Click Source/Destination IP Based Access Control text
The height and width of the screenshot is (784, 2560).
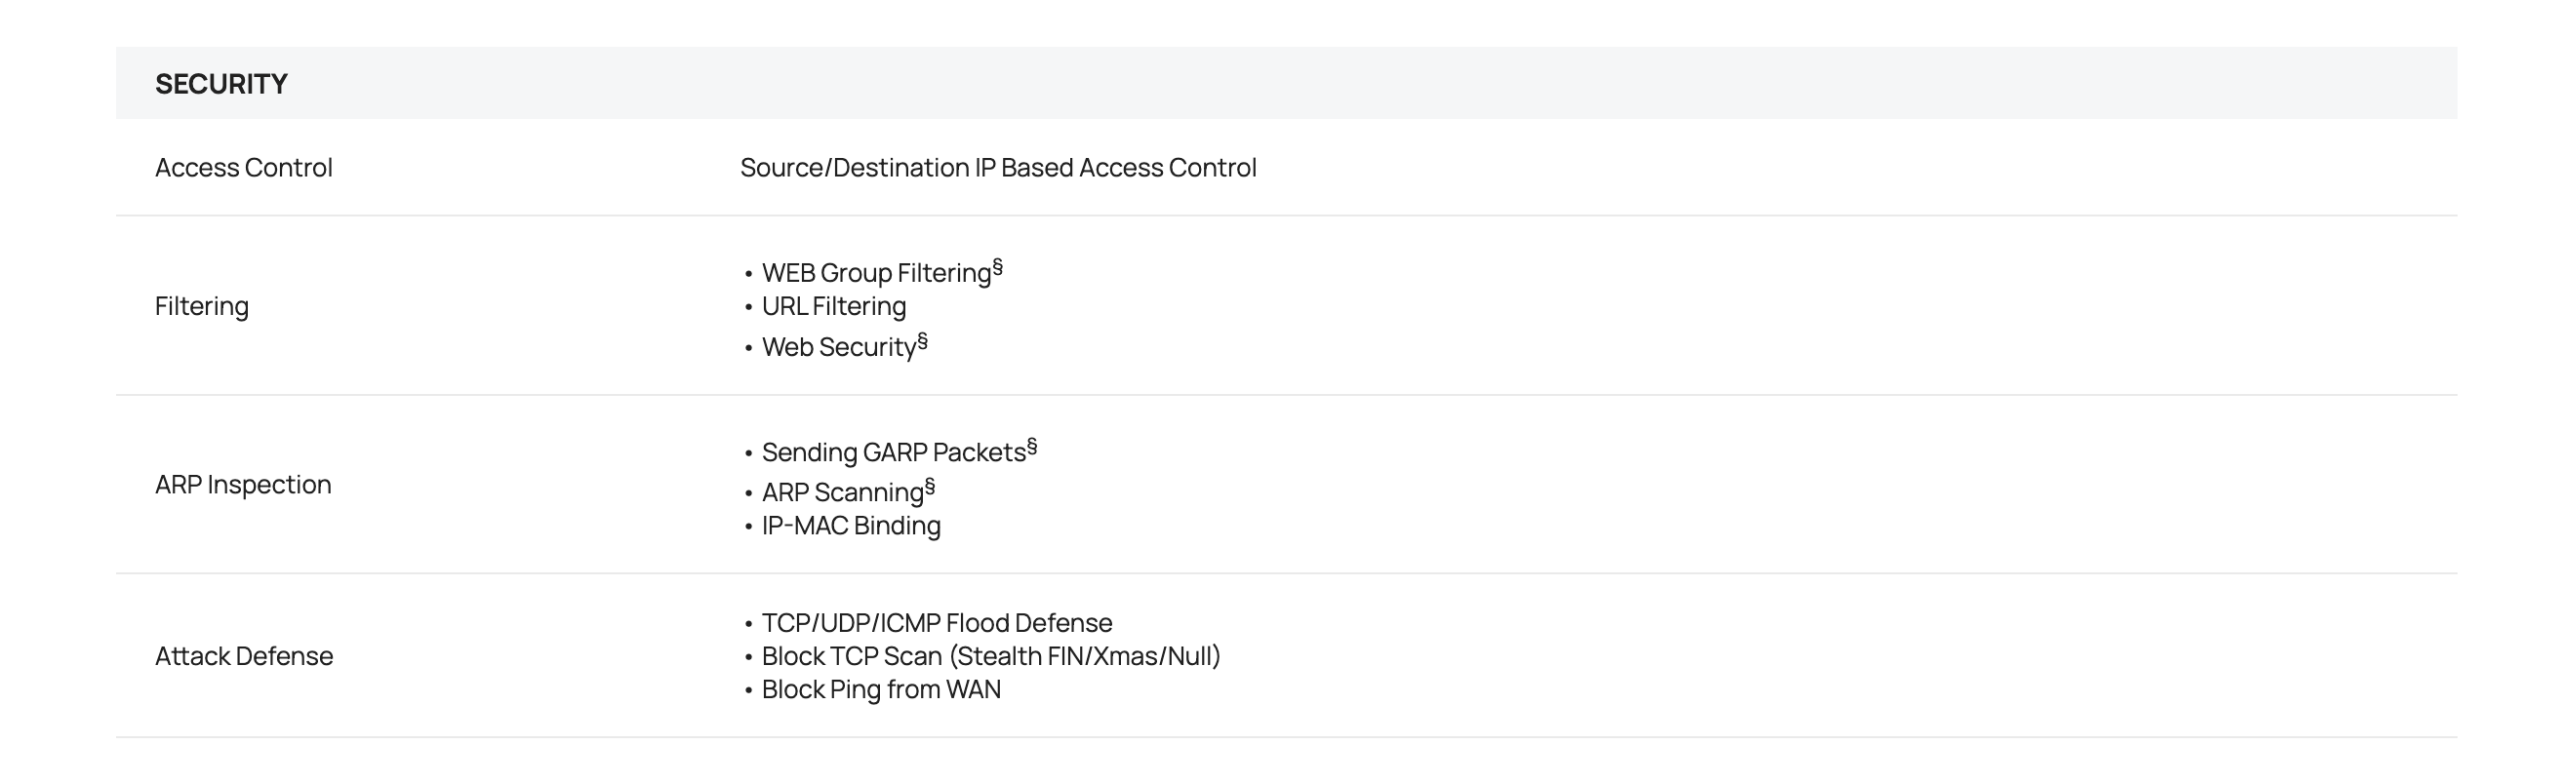[x=997, y=168]
